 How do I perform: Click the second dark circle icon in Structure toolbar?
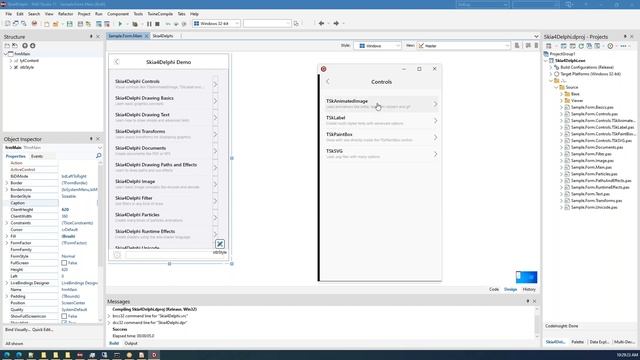pyautogui.click(x=33, y=46)
